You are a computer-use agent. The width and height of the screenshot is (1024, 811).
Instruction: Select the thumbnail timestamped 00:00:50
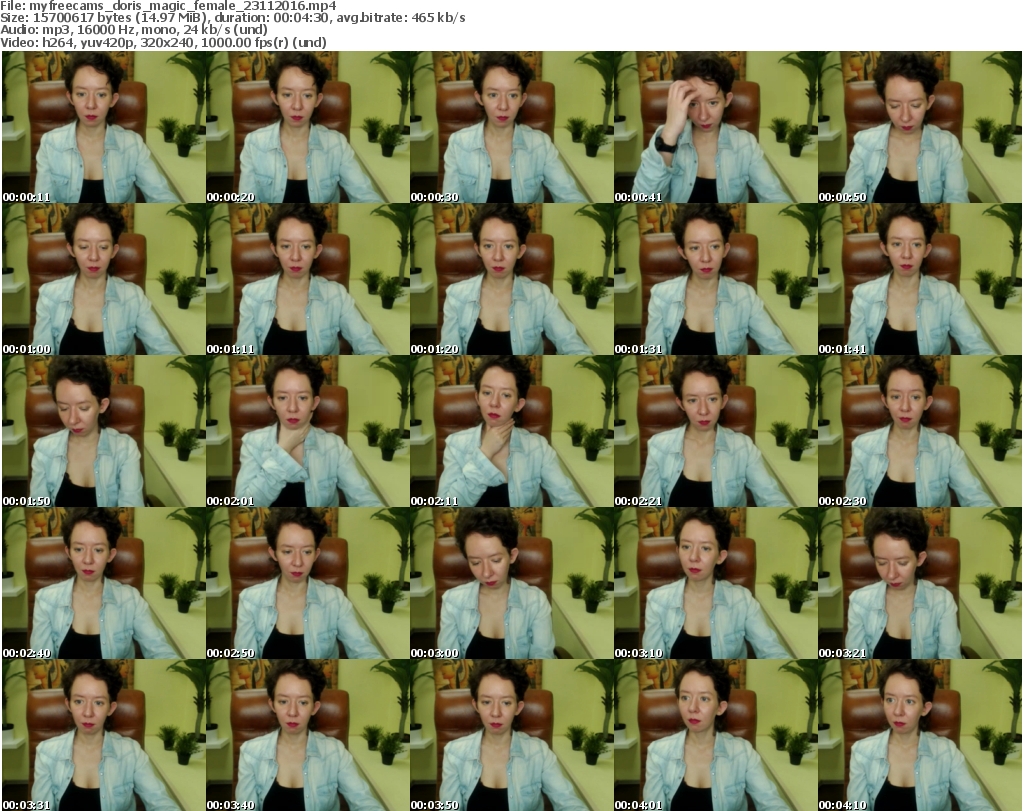click(920, 127)
